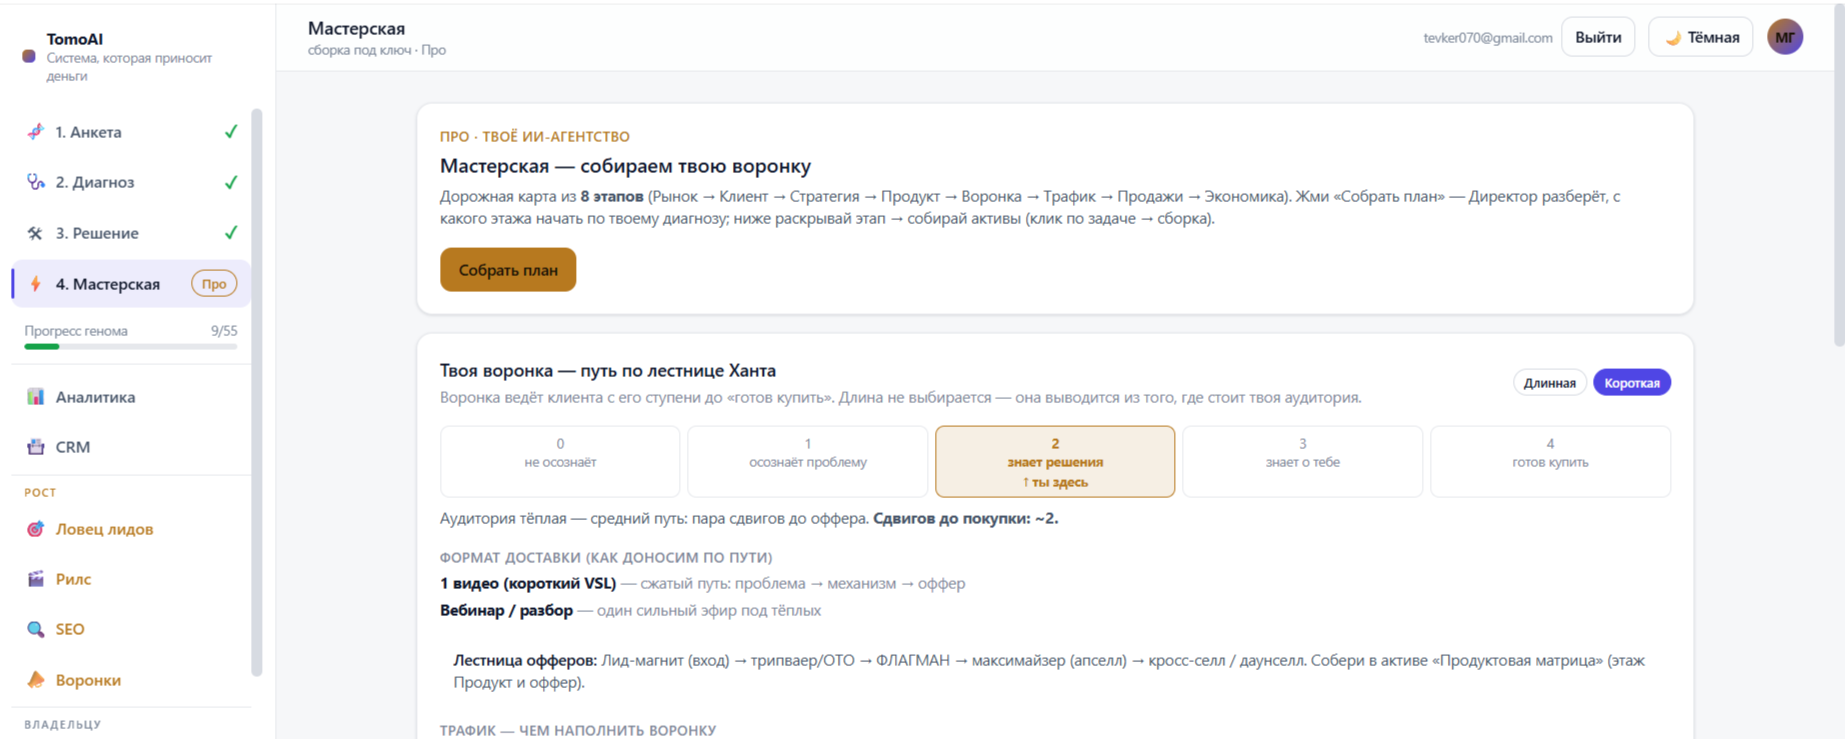This screenshot has height=739, width=1845.
Task: Open the SEO page
Action: (131, 629)
